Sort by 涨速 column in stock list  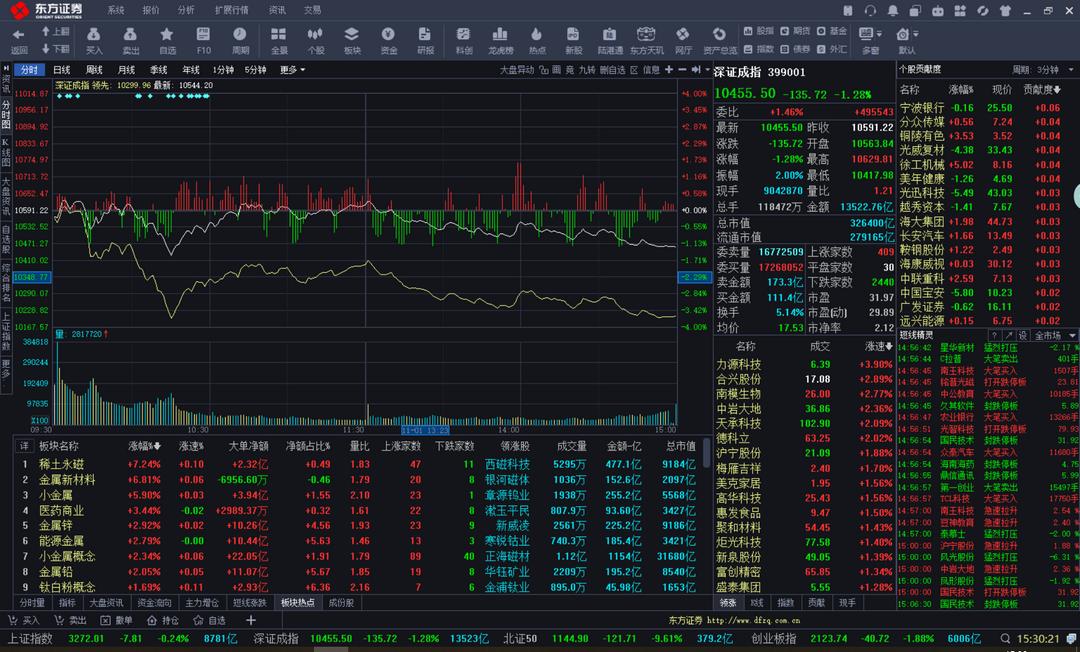tap(878, 346)
